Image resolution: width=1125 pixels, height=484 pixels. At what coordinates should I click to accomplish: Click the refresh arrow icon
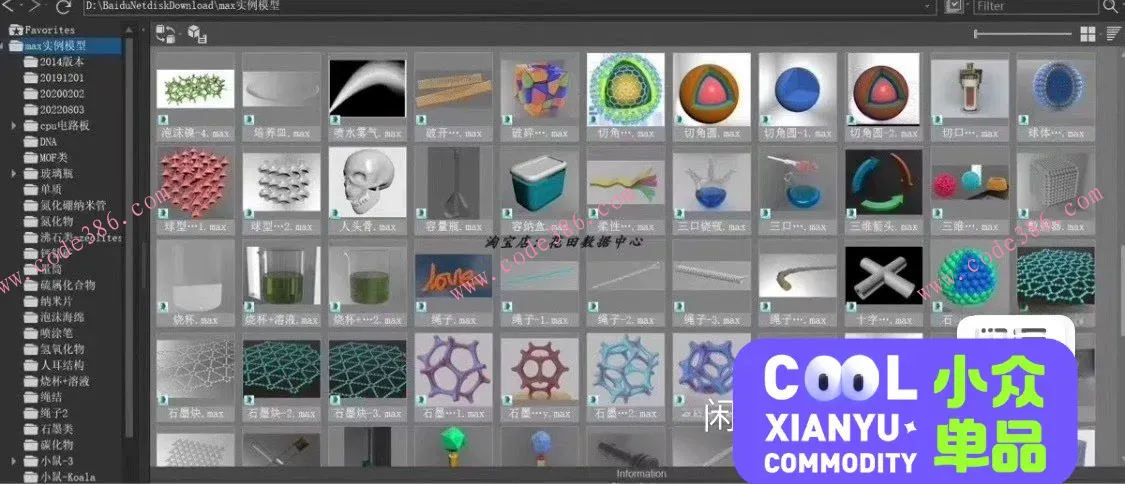click(63, 7)
